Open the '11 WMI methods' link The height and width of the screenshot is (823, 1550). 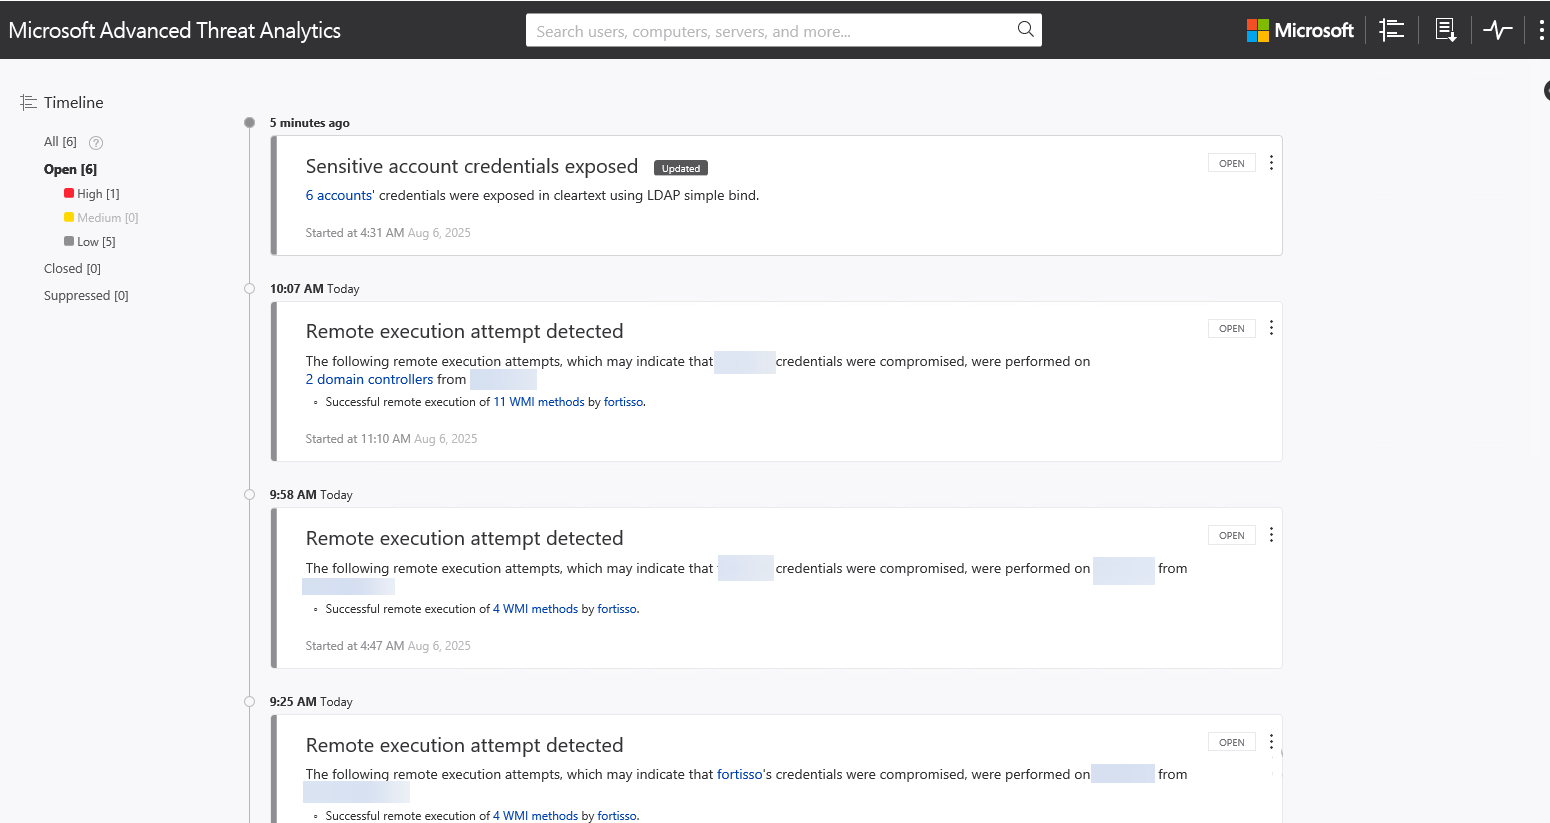[x=538, y=402]
